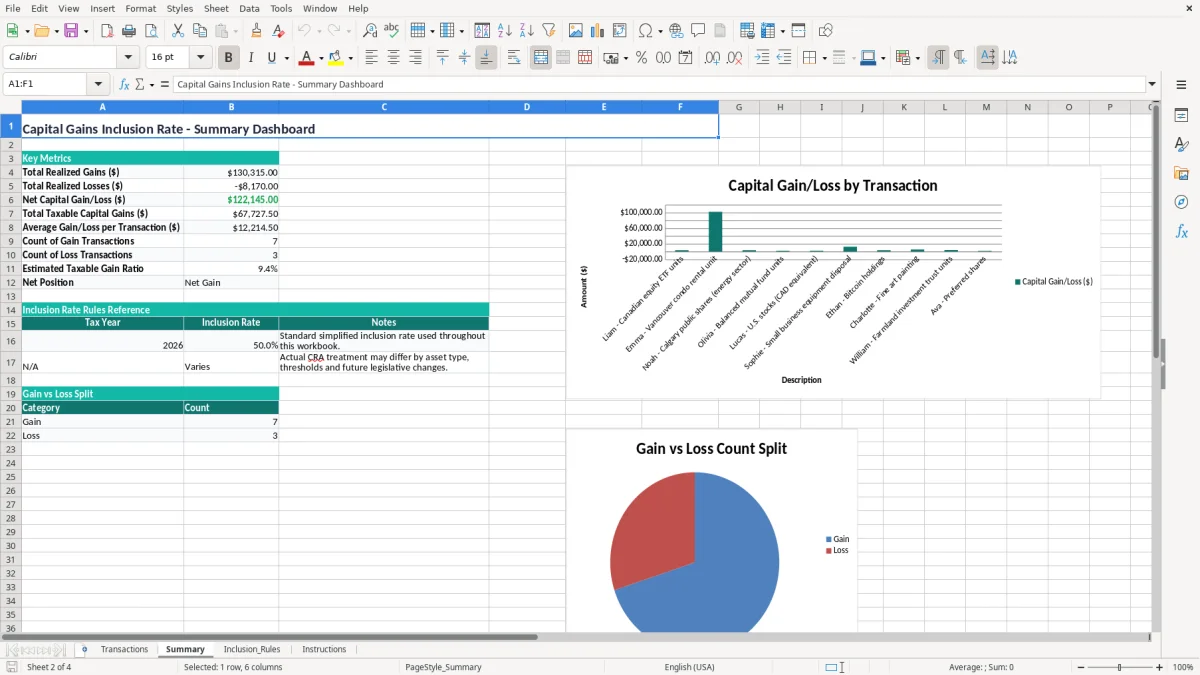Click row header 16

point(10,341)
